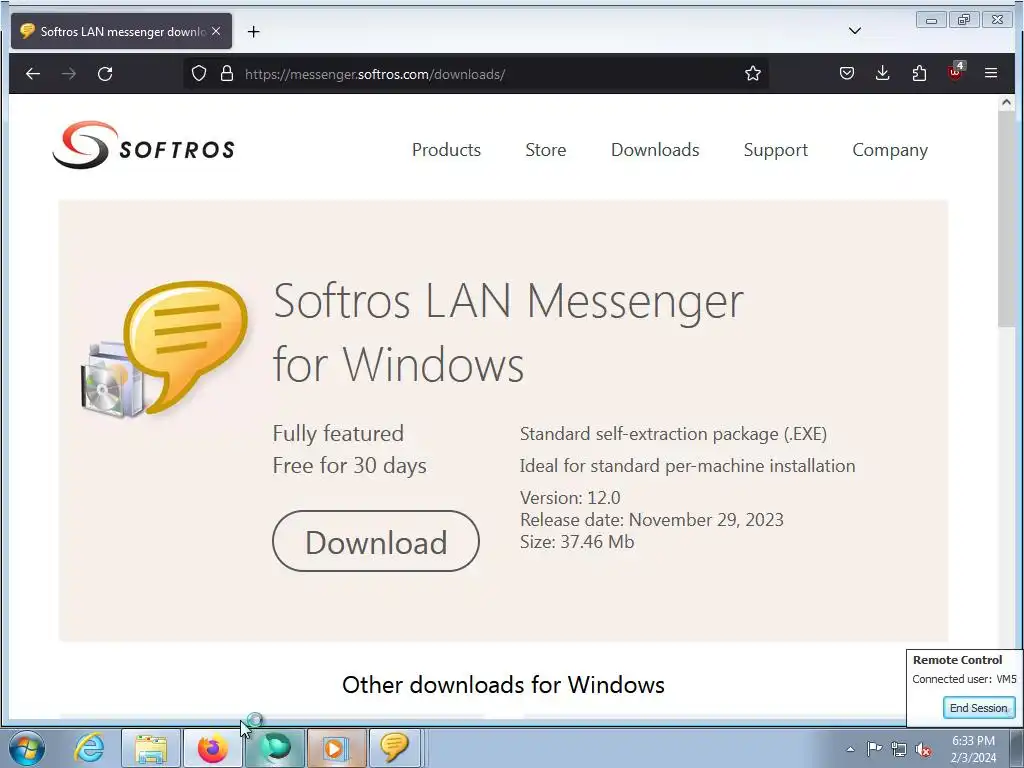
Task: Click 'Standard self-extraction package (.EXE)' text
Action: click(673, 434)
